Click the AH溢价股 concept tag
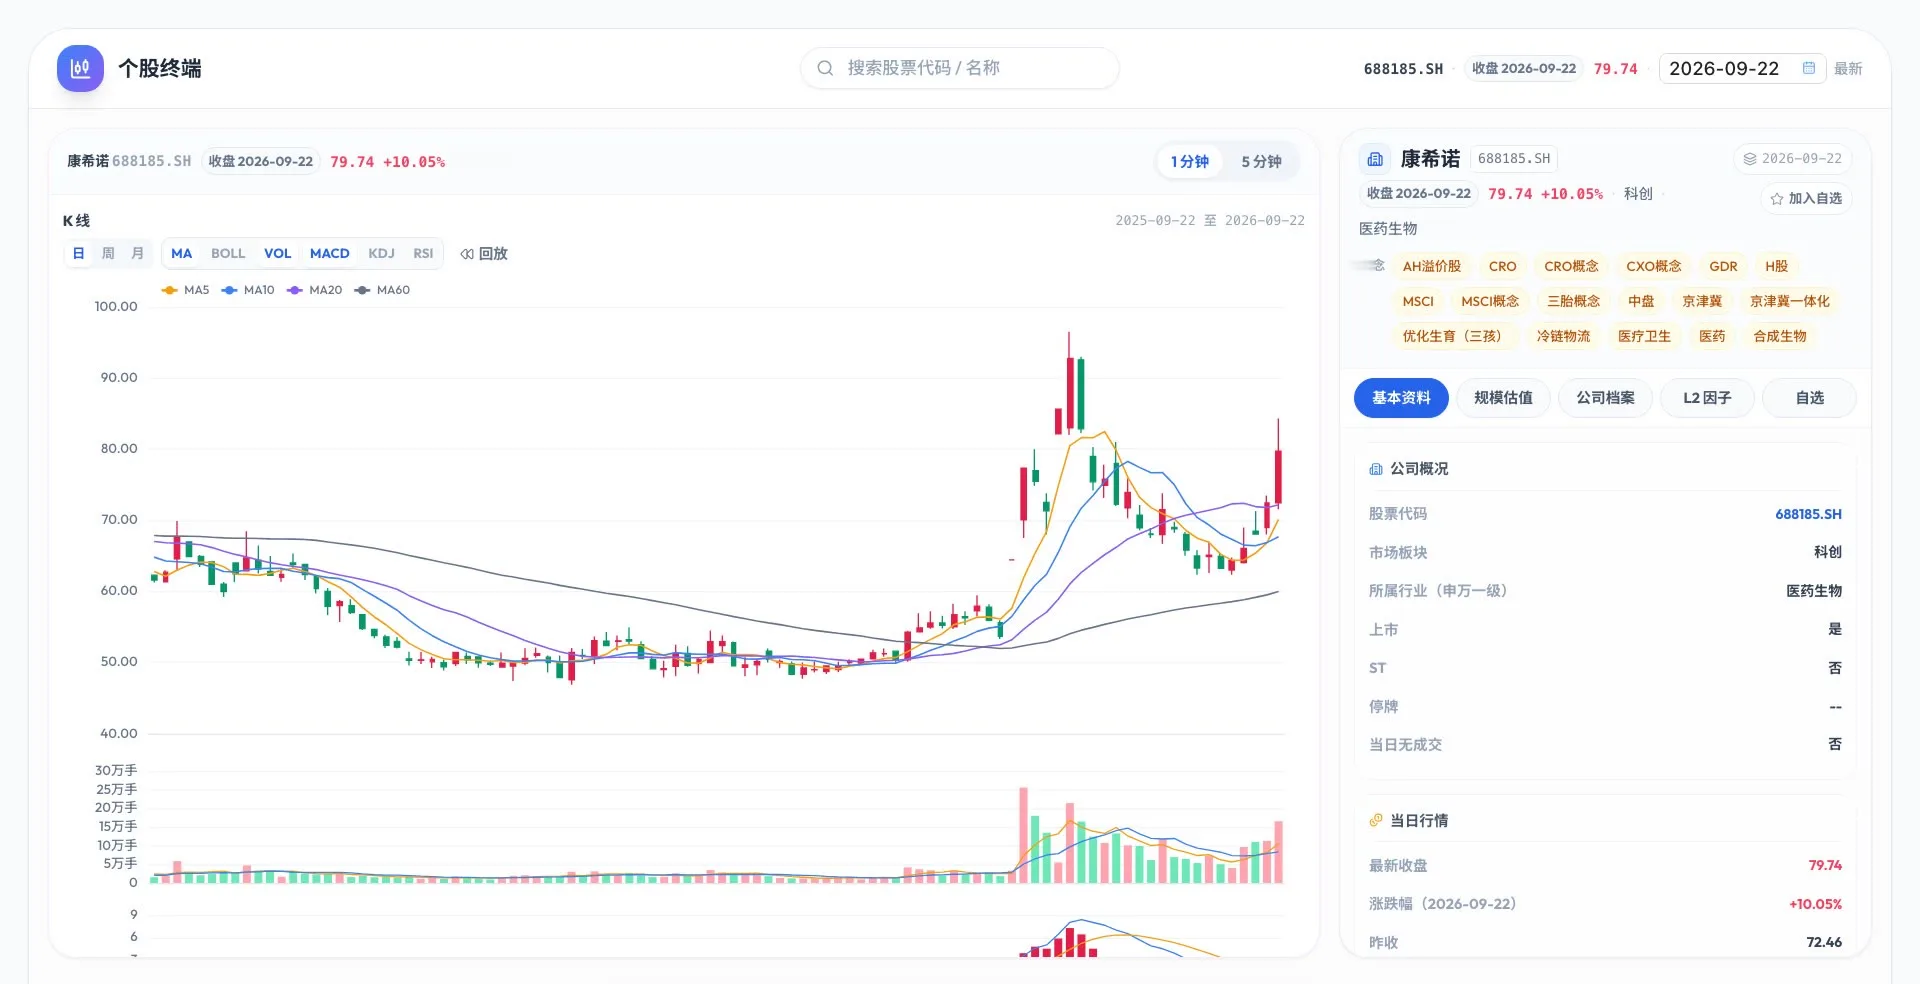 [x=1431, y=267]
